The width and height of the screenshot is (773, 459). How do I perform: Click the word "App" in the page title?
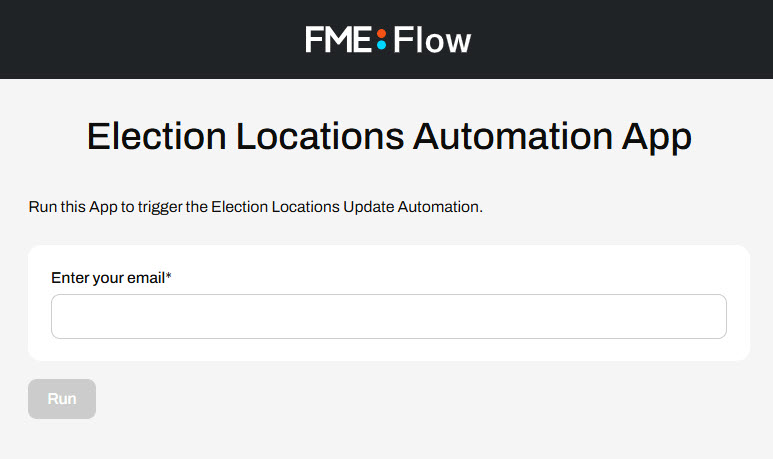tap(657, 138)
